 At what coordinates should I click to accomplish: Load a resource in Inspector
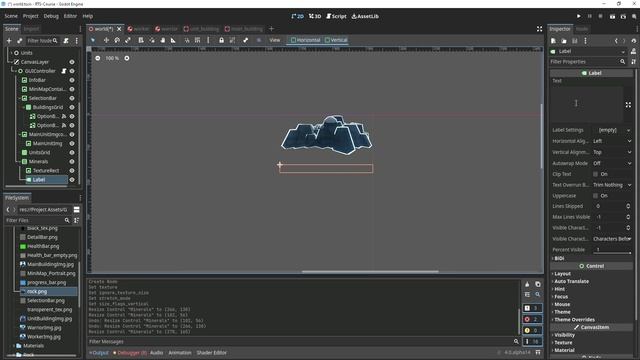pyautogui.click(x=564, y=41)
